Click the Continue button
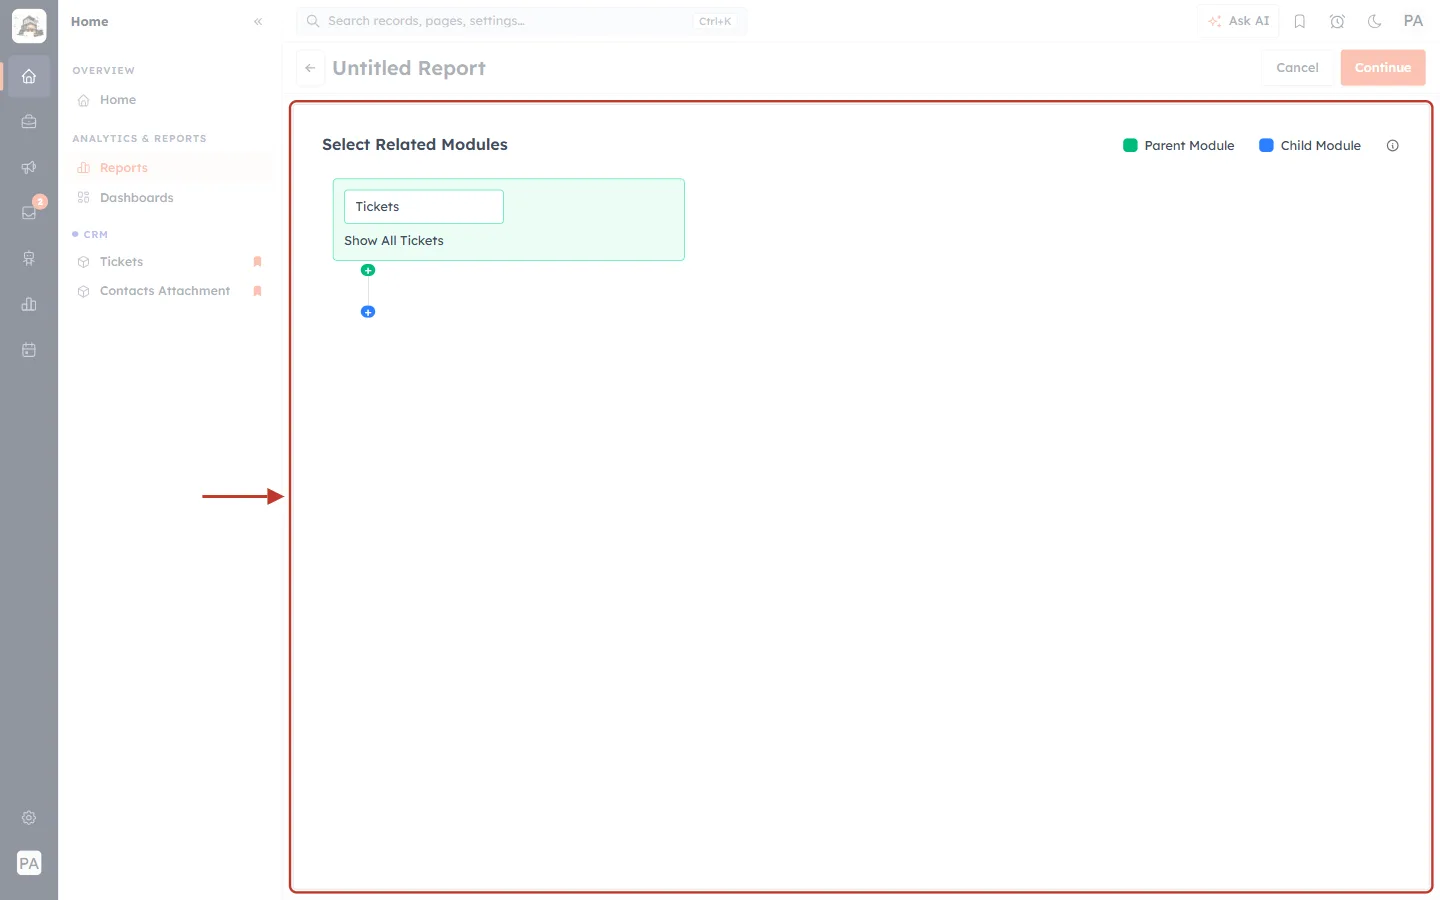The height and width of the screenshot is (900, 1440). [1383, 68]
